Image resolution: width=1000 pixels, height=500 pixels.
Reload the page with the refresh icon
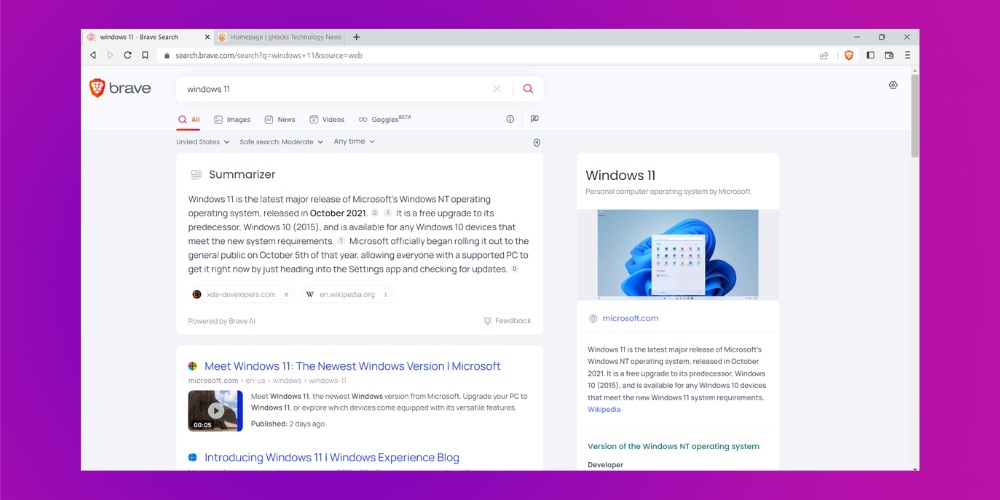128,55
